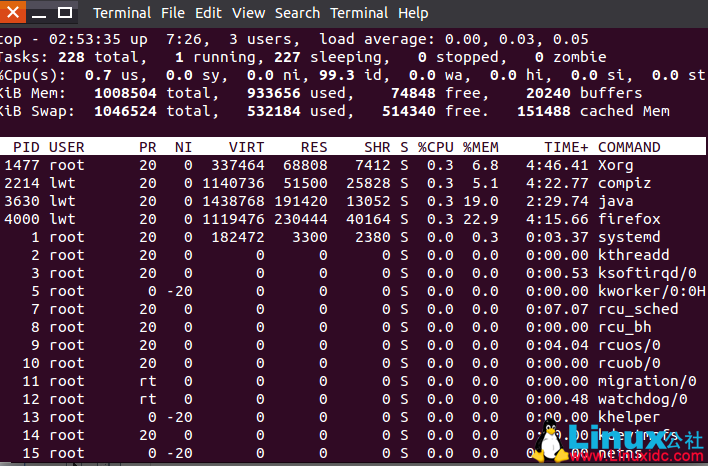Click the COMMAND column header
Screen dimensions: 708x466
[629, 147]
